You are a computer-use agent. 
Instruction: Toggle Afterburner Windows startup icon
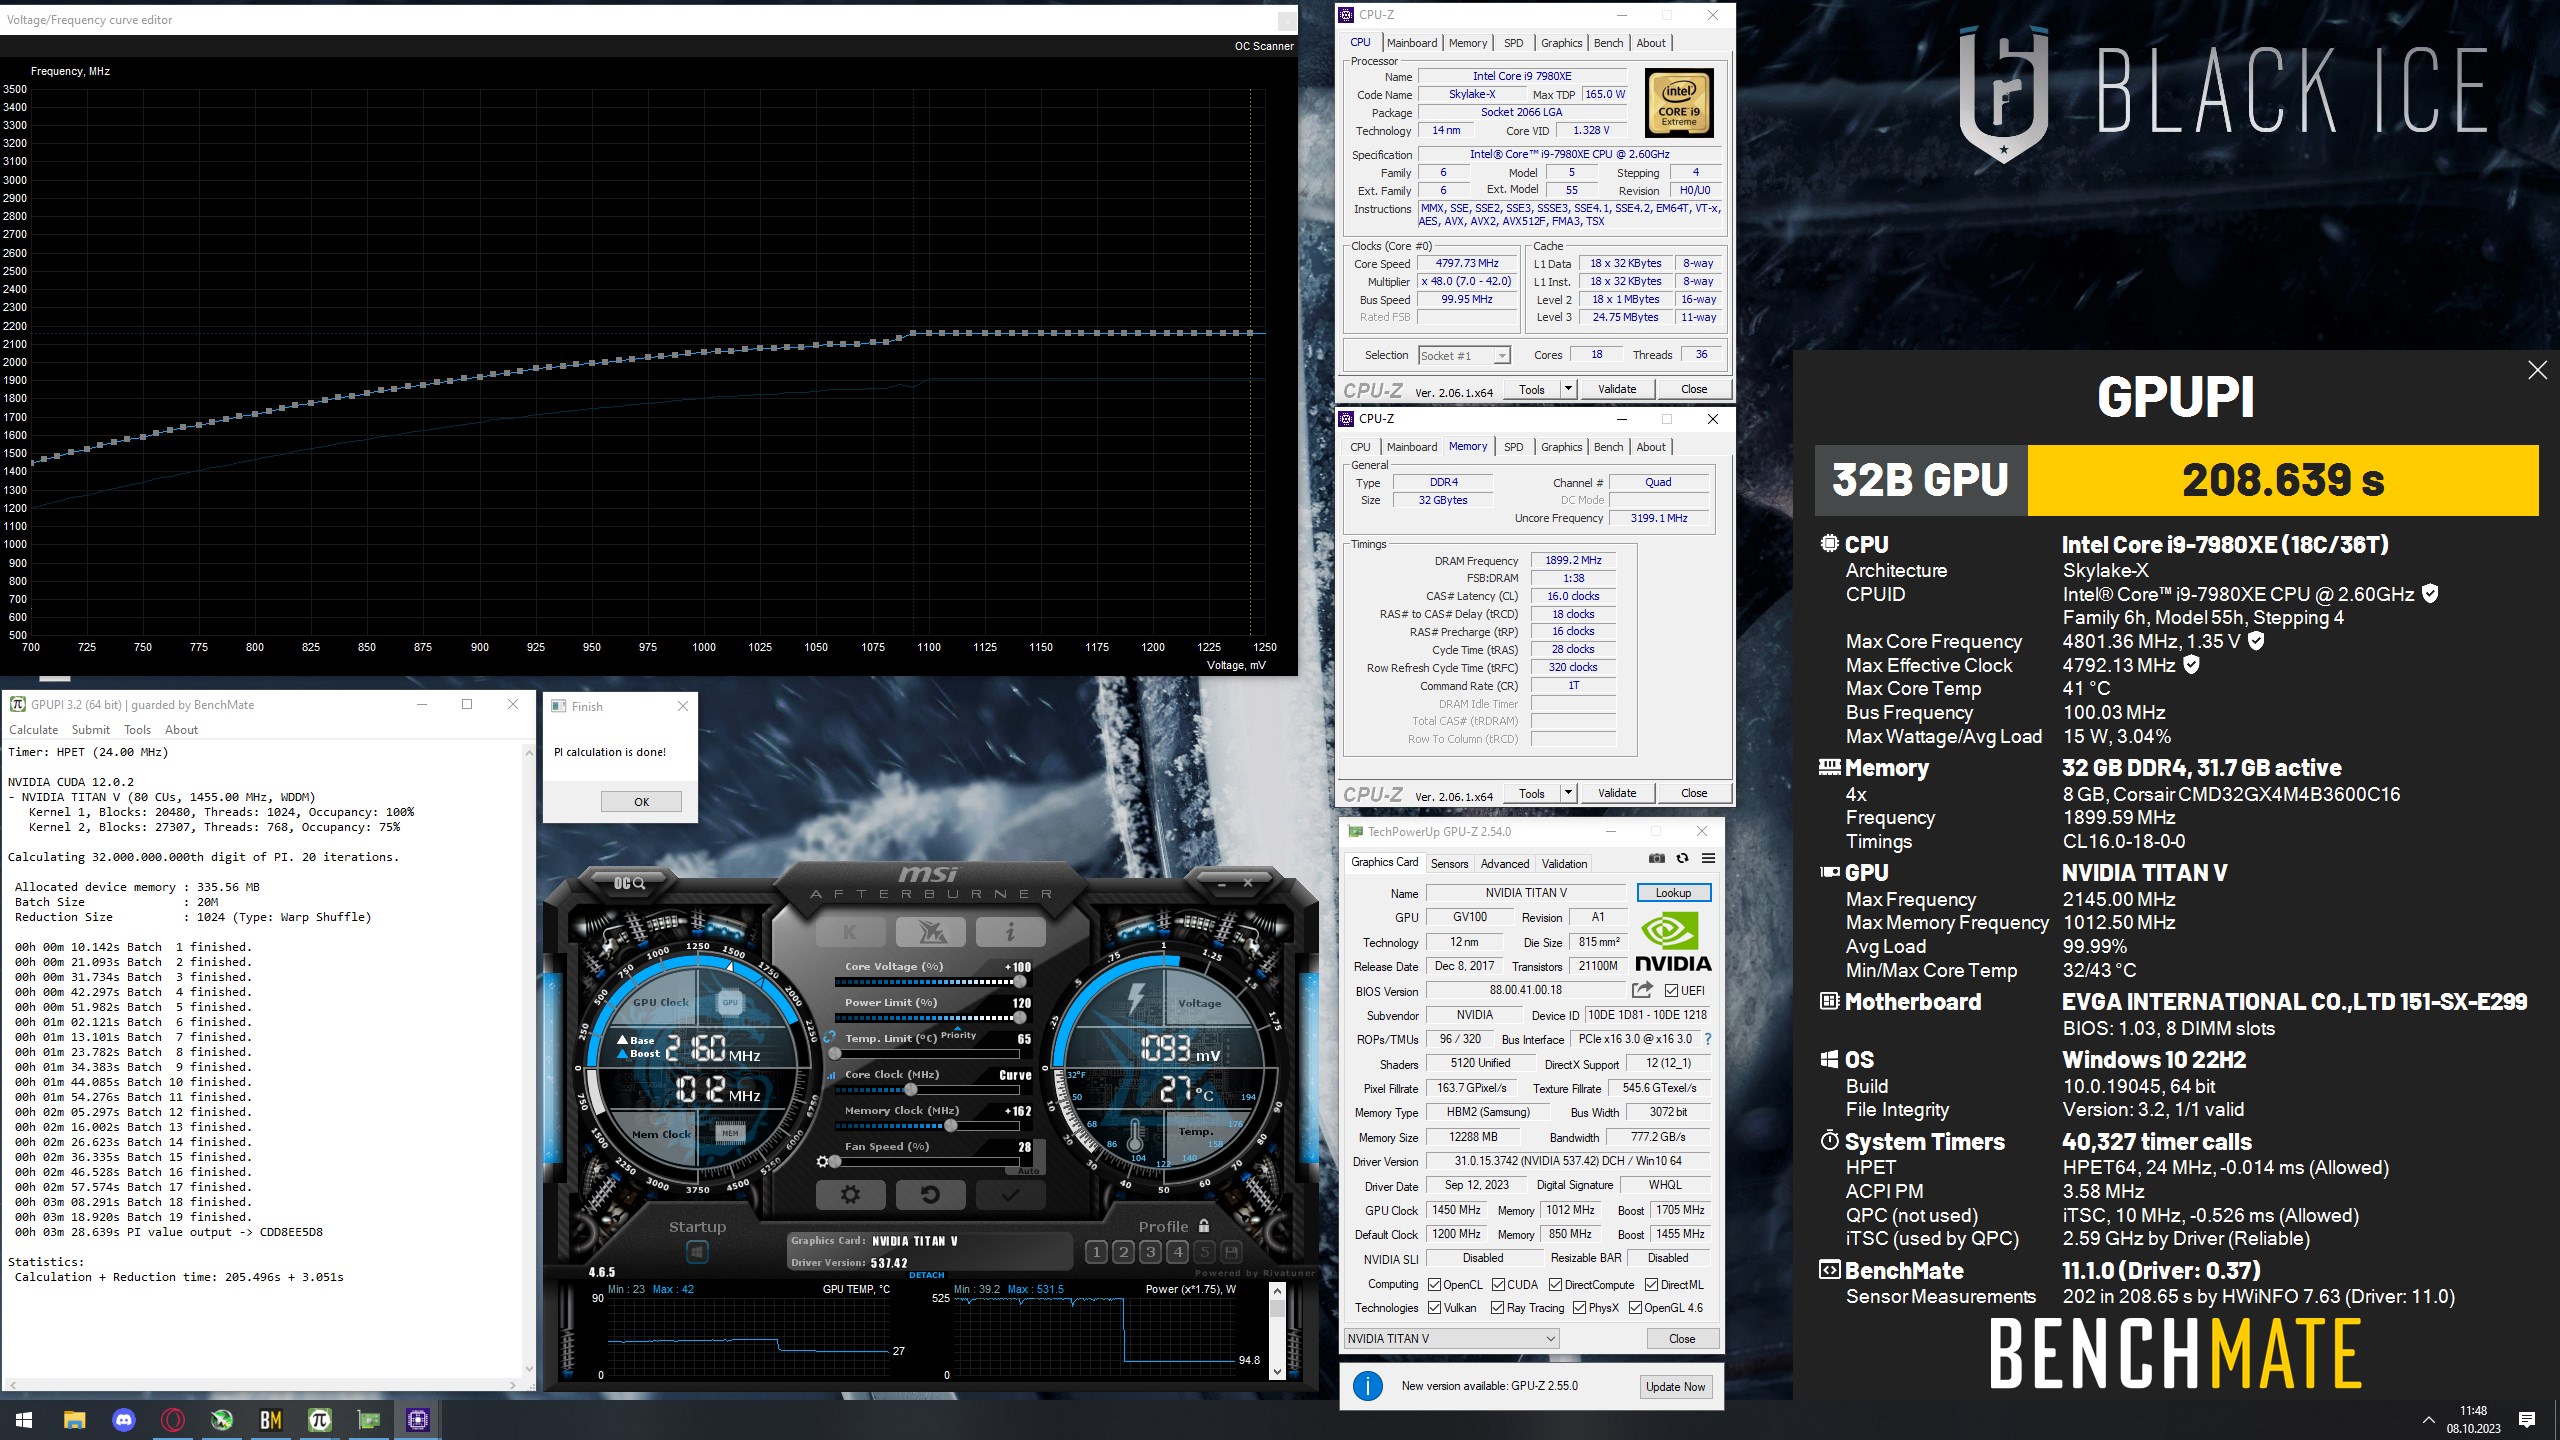click(697, 1252)
